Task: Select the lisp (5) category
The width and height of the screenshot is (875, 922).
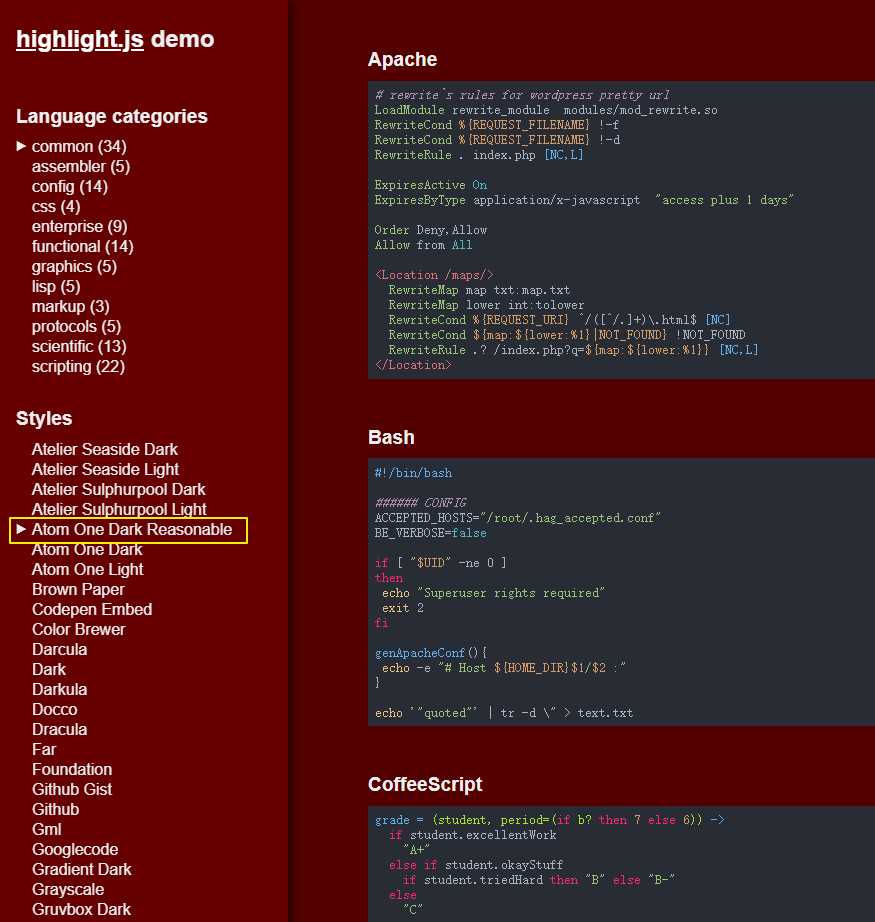Action: pyautogui.click(x=56, y=286)
